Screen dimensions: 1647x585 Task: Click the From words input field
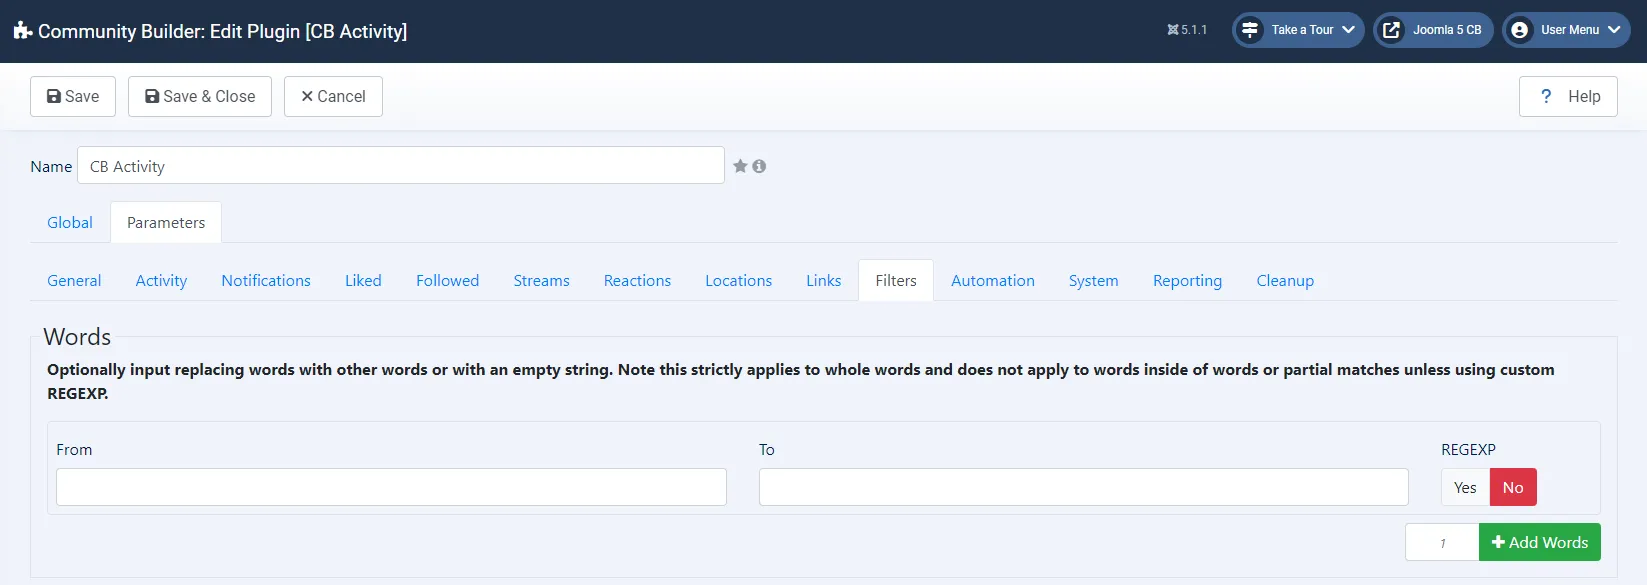pyautogui.click(x=391, y=487)
